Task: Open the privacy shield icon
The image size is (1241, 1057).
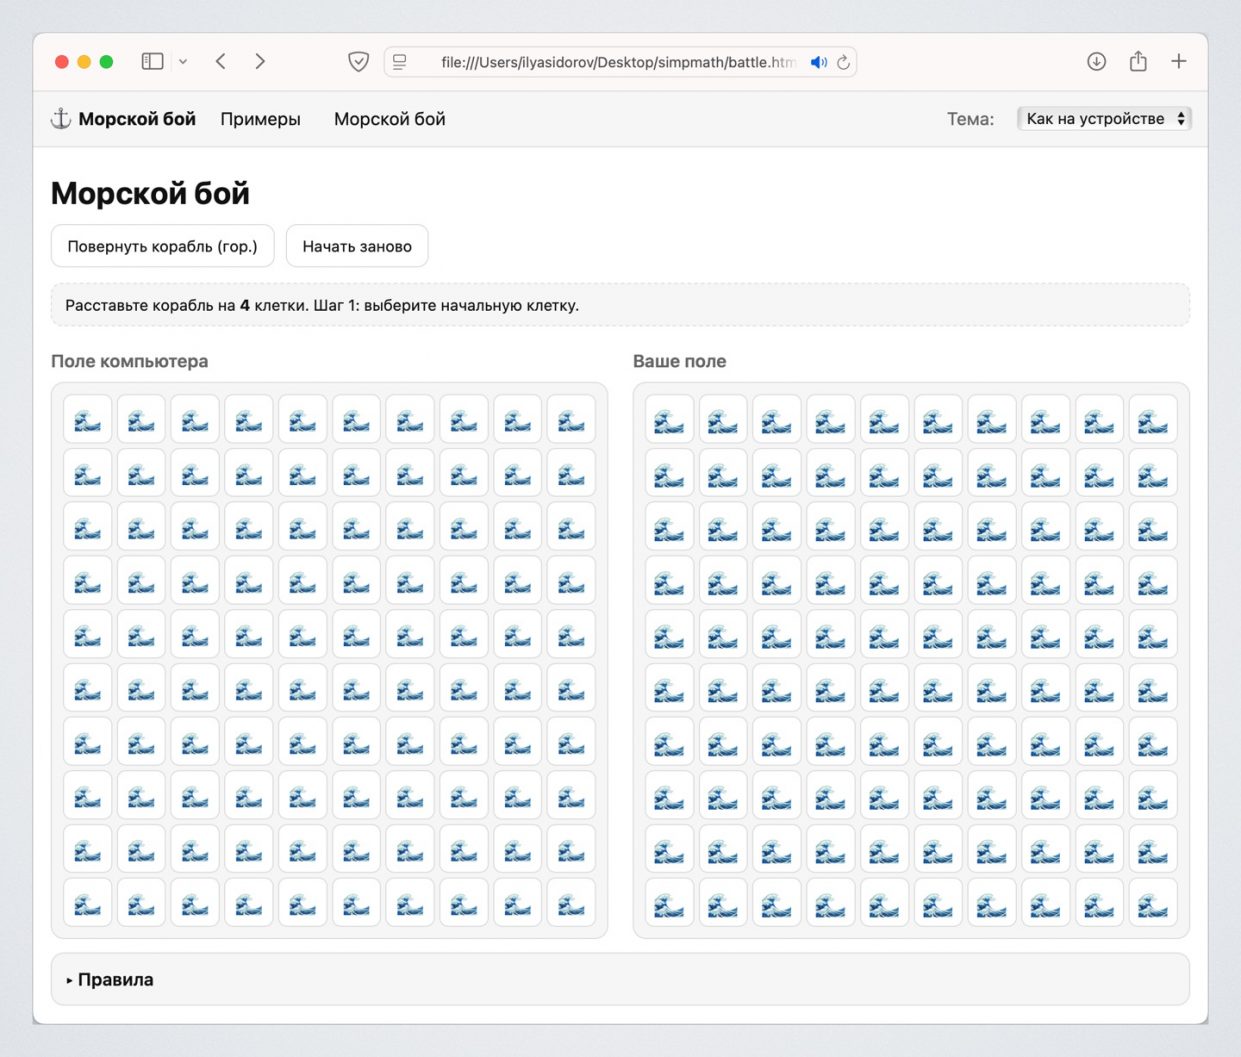Action: (358, 62)
